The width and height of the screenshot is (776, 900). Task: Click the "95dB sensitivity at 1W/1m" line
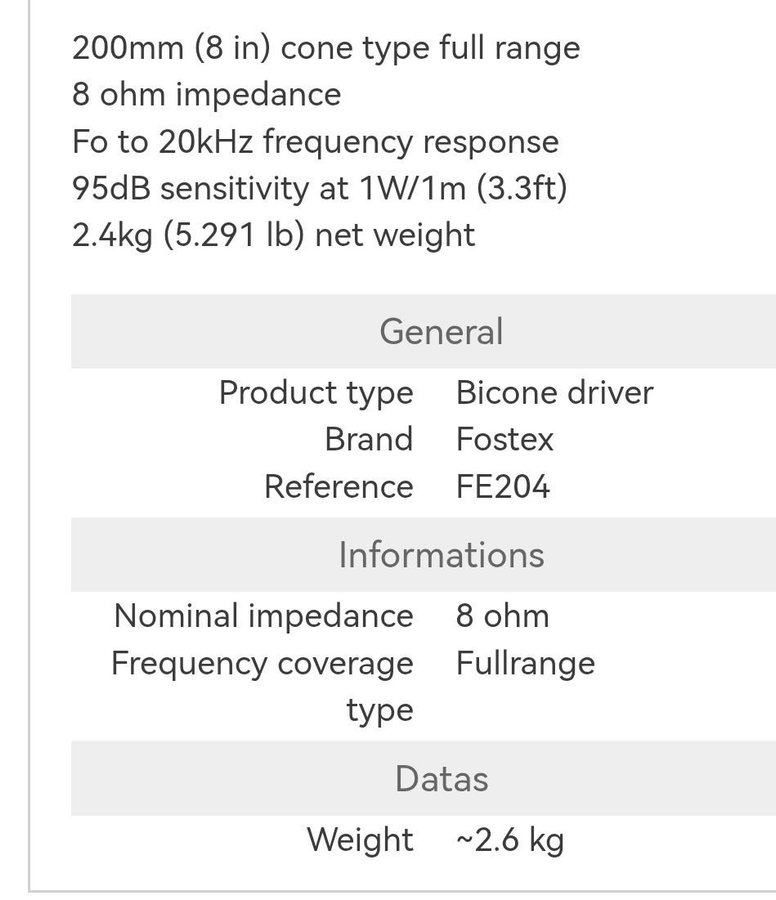click(319, 188)
